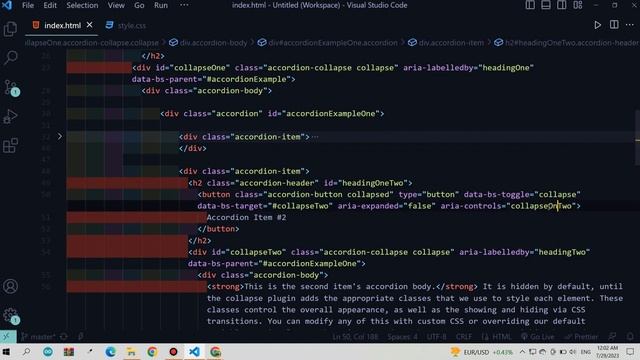Image resolution: width=640 pixels, height=360 pixels.
Task: Close the index.html tab
Action: tap(89, 25)
